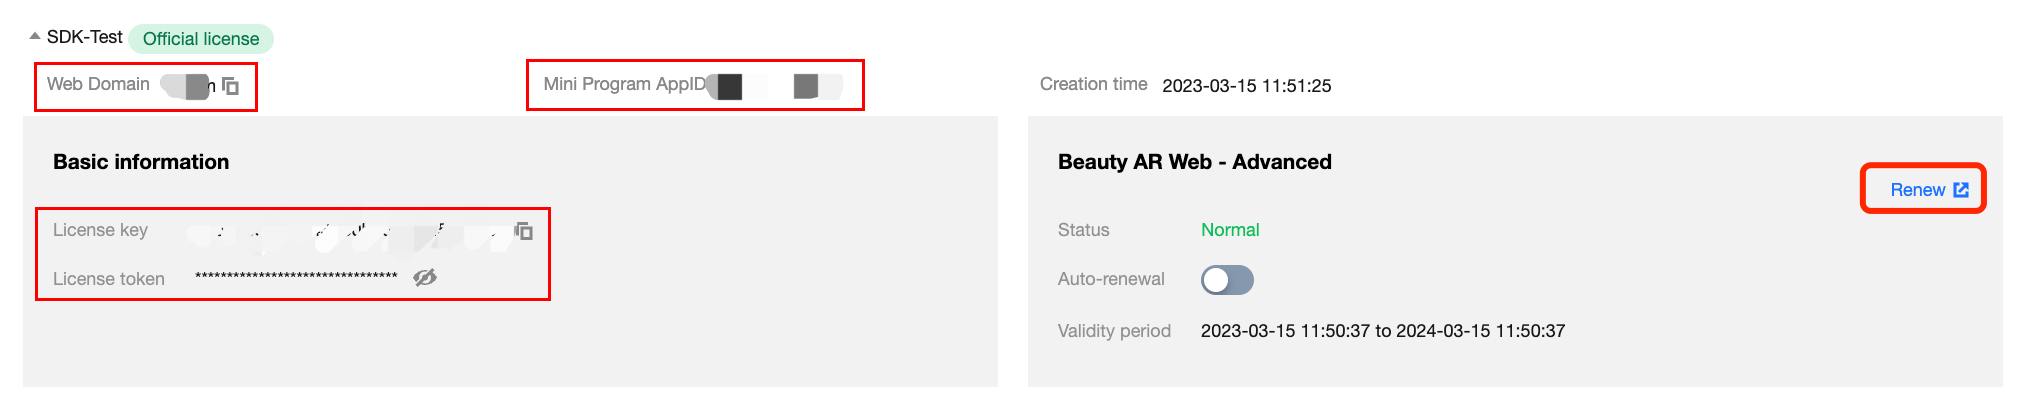The width and height of the screenshot is (2026, 406).
Task: Click the Web Domain label
Action: [98, 84]
